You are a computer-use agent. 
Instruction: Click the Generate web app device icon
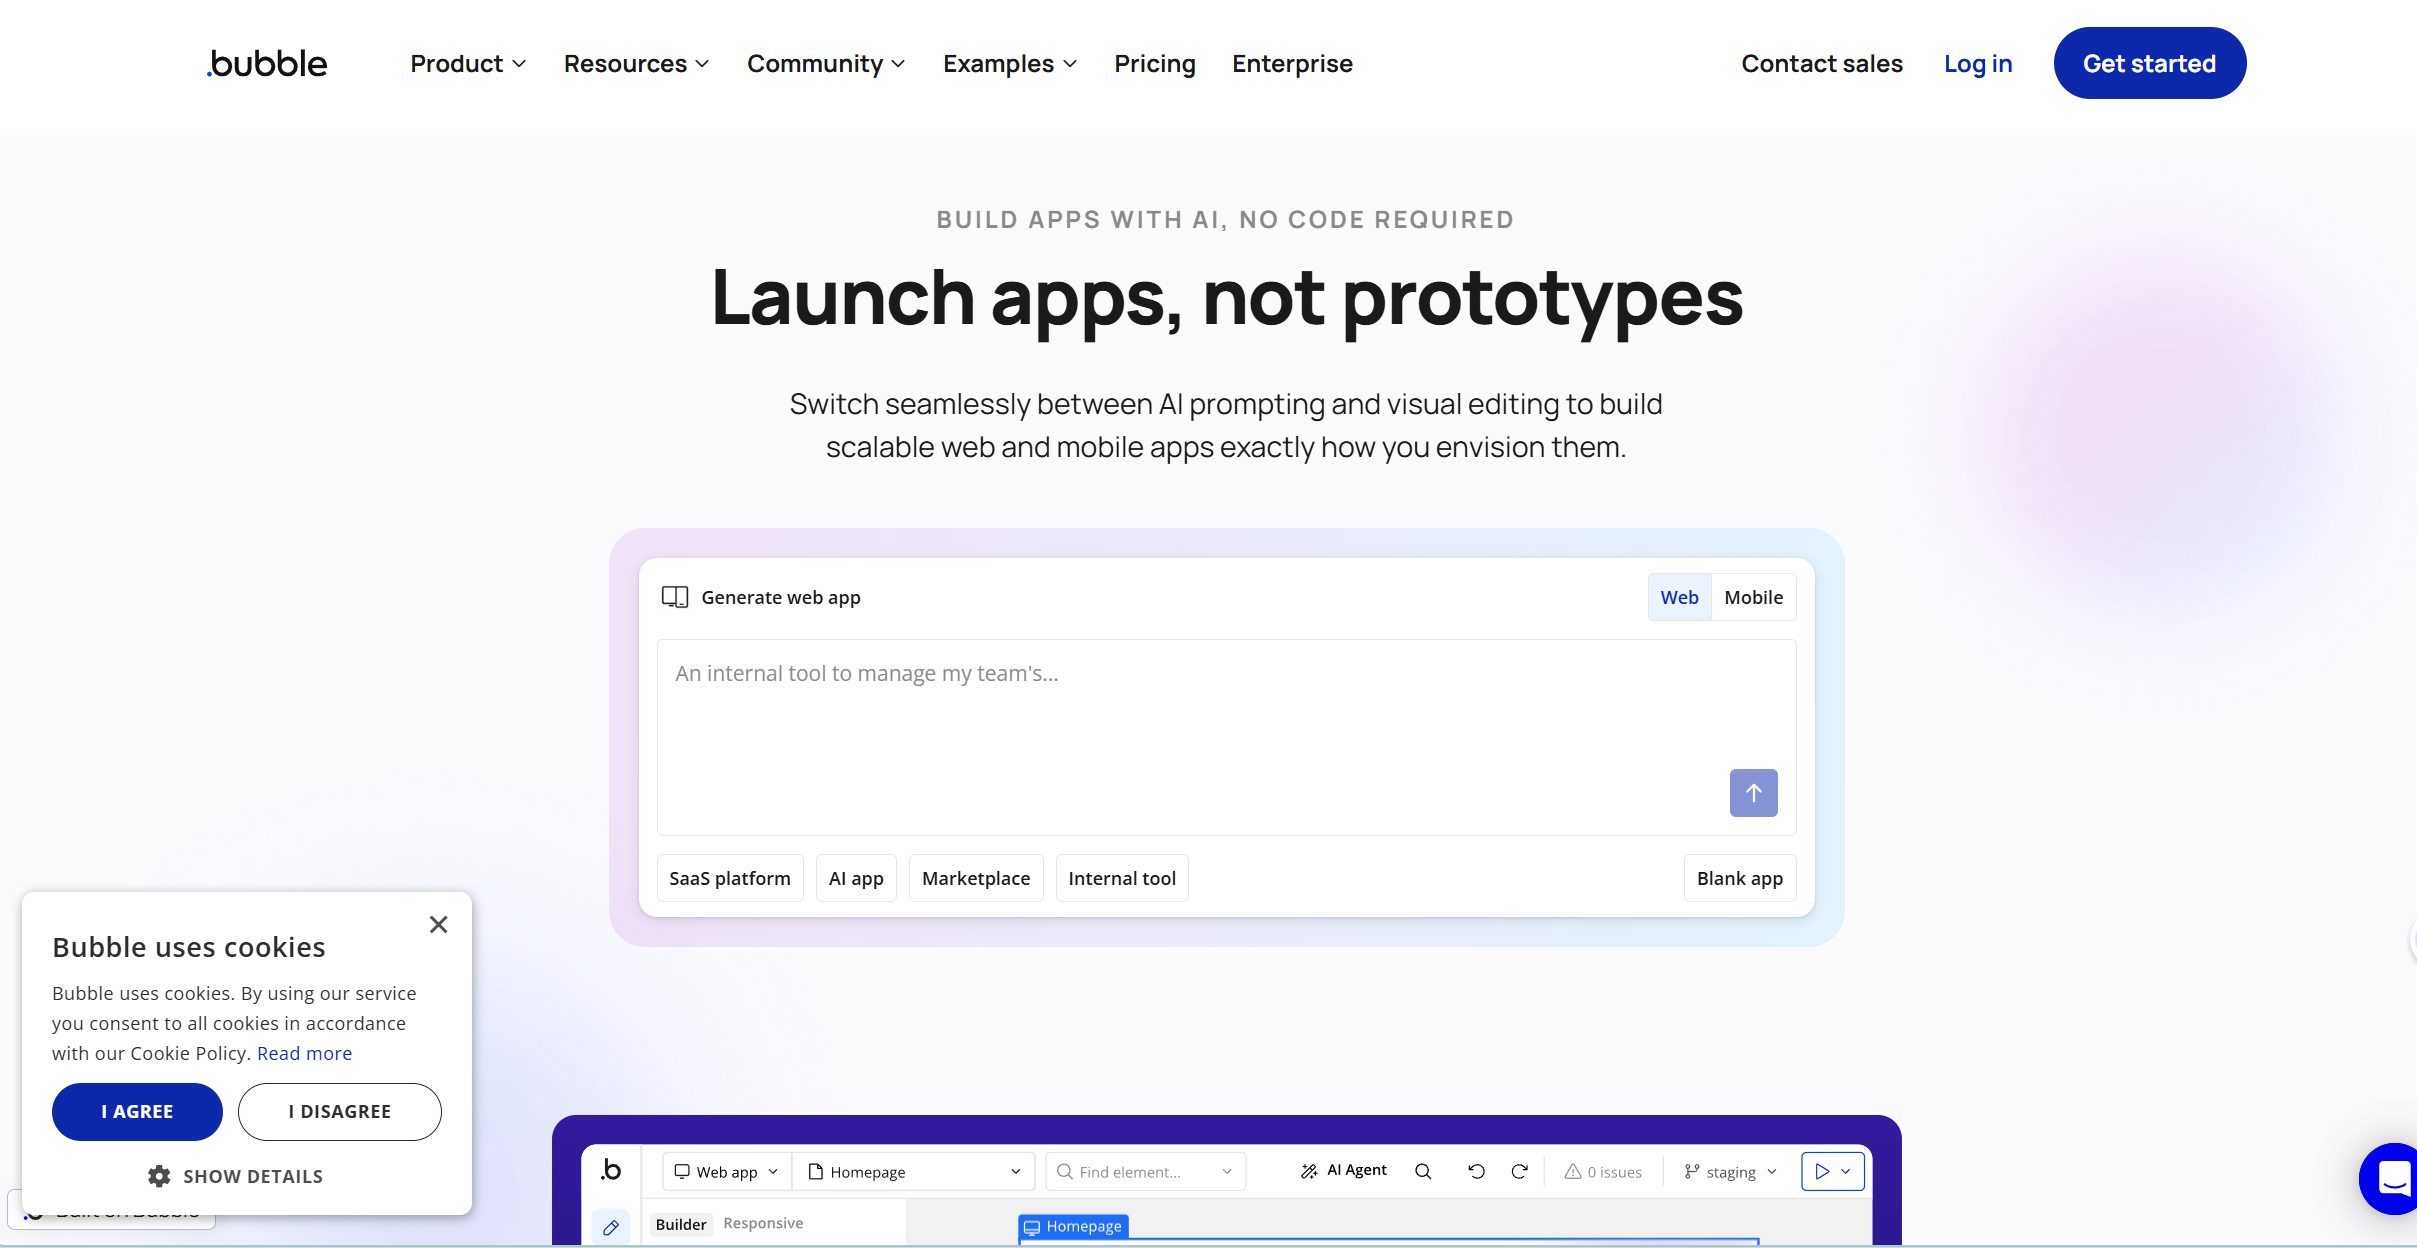click(675, 597)
